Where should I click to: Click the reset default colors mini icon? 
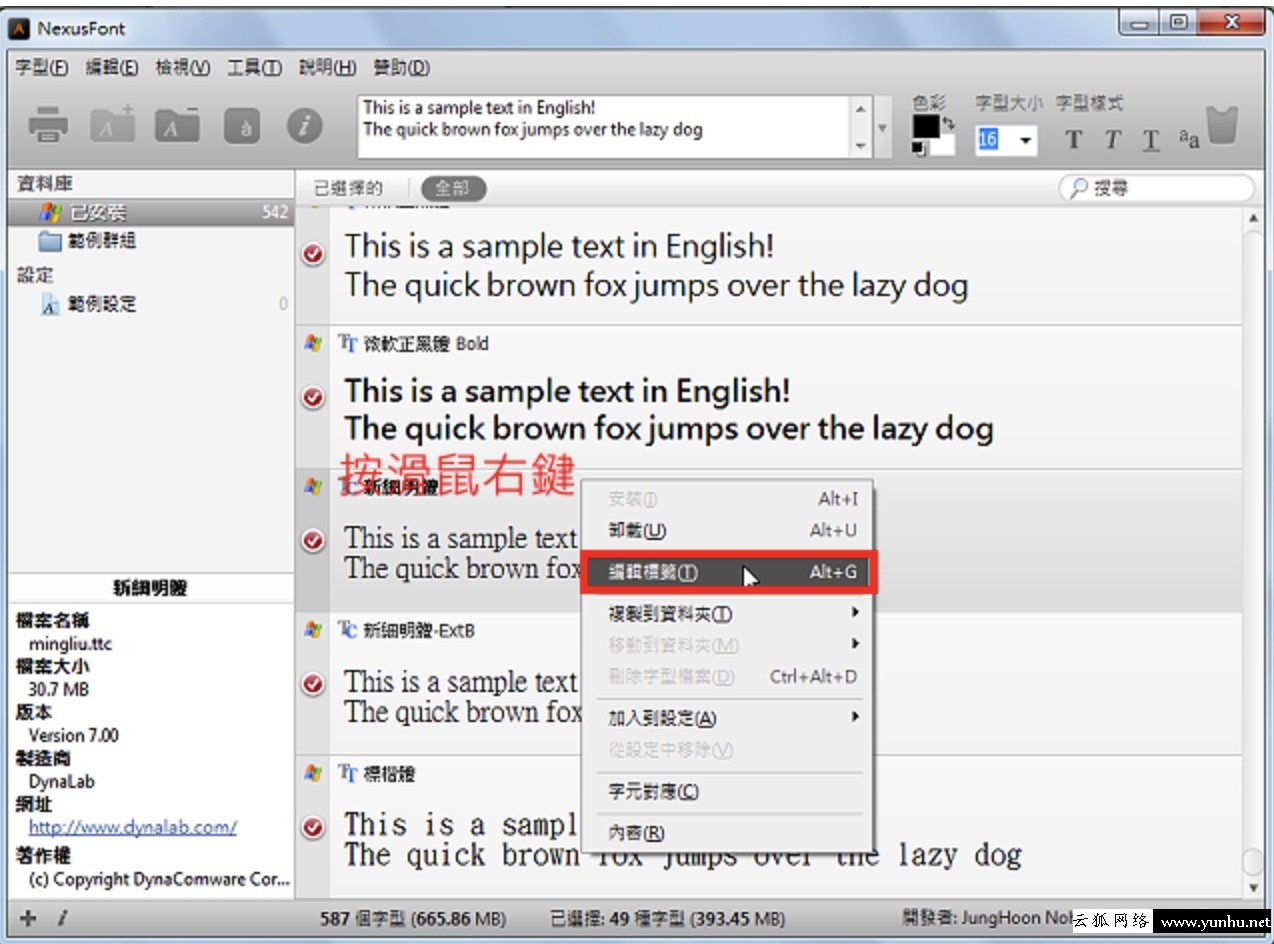pos(919,149)
